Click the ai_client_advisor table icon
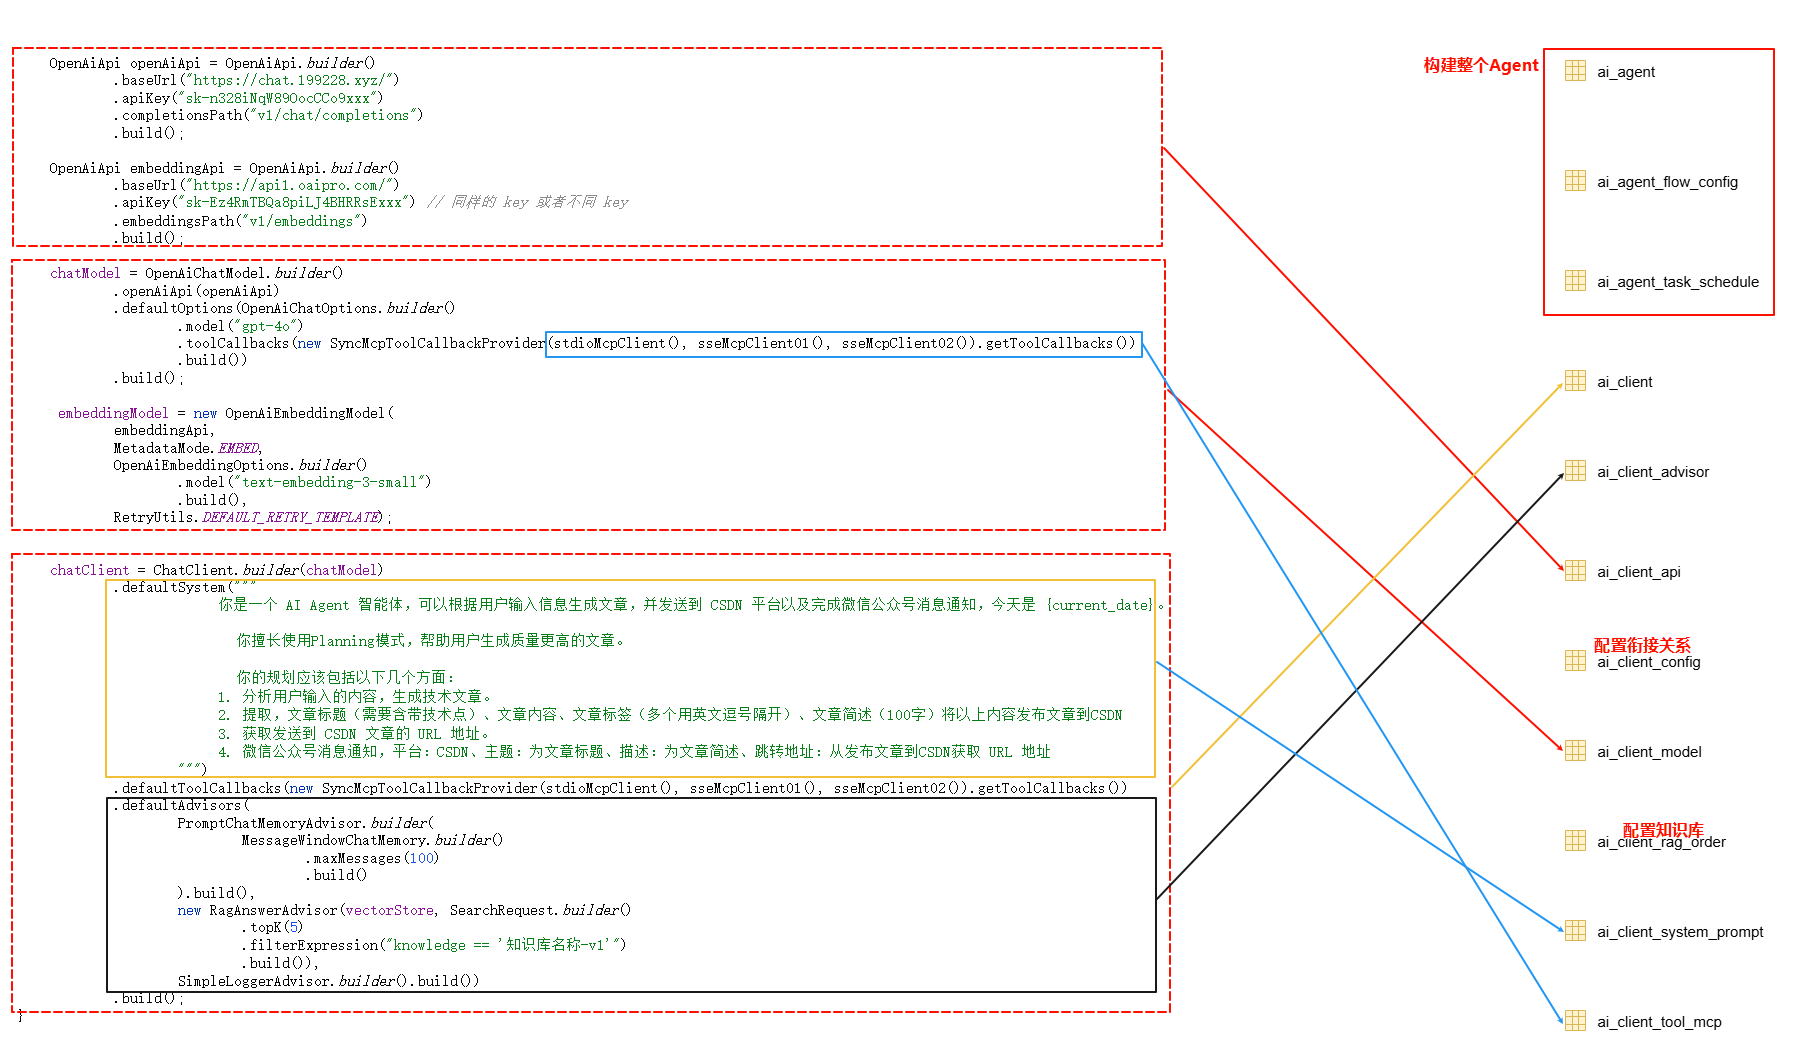The height and width of the screenshot is (1054, 1800). coord(1575,471)
